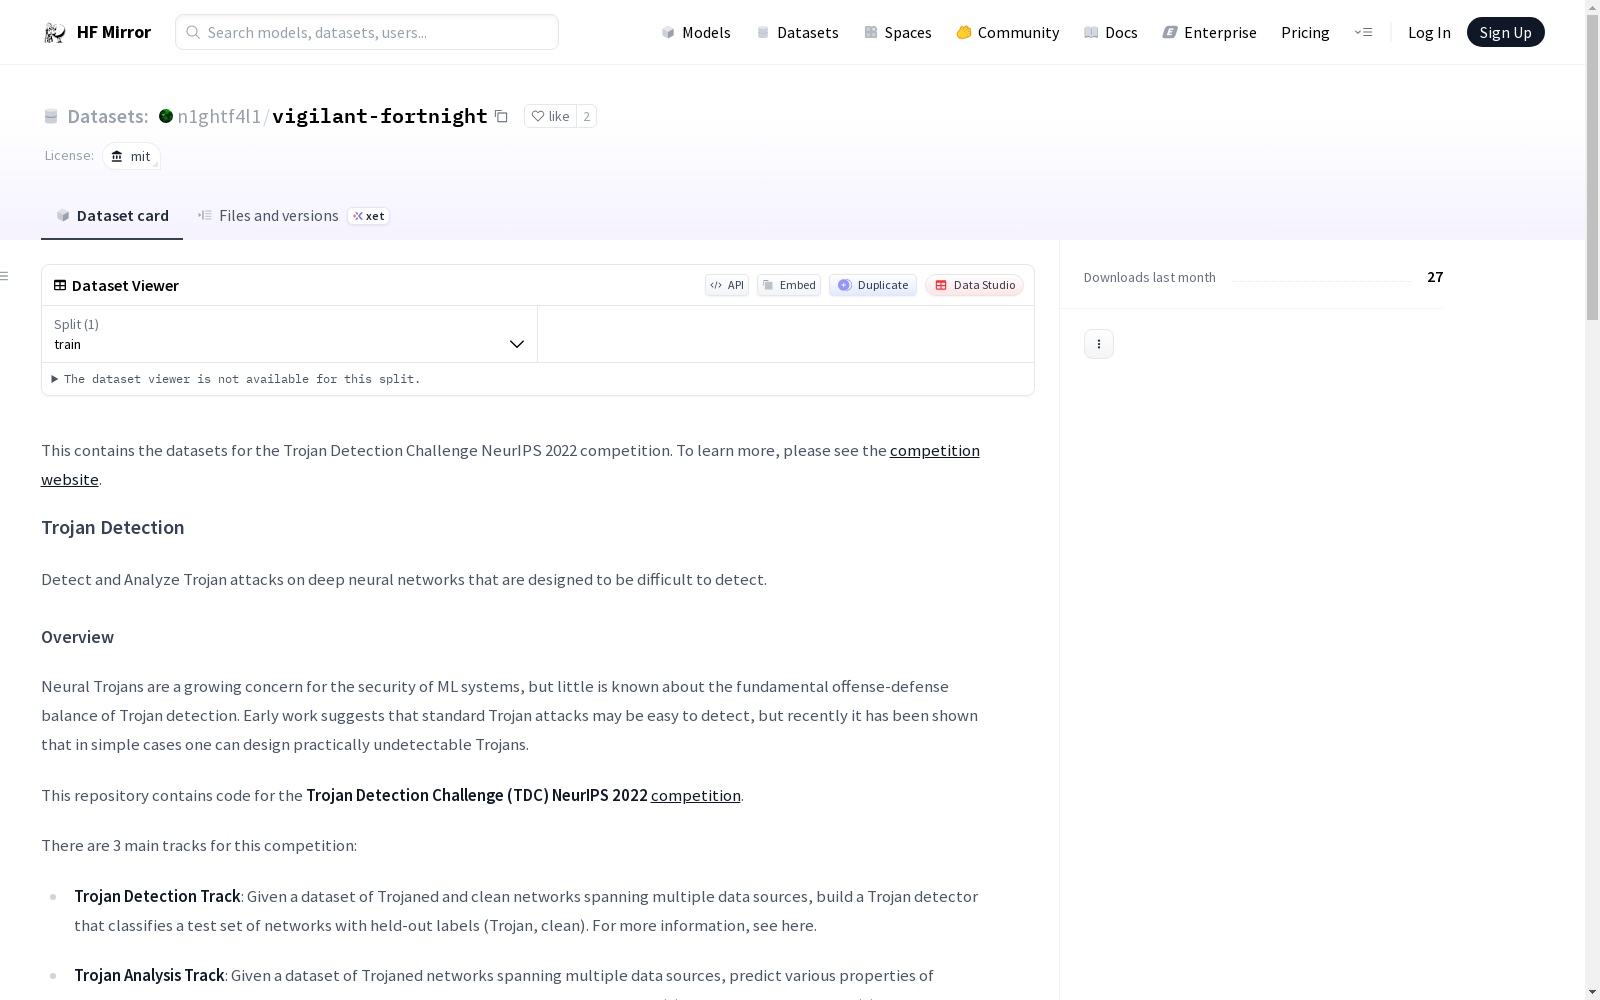Click the xet badge

click(x=369, y=216)
